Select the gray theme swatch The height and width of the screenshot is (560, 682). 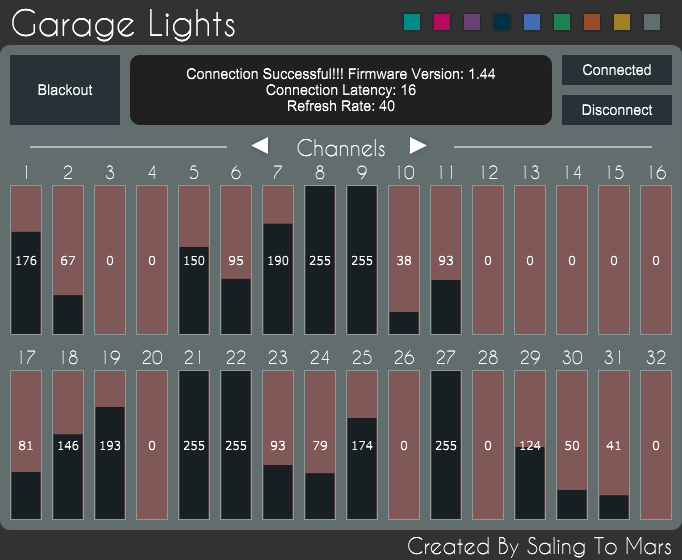click(x=652, y=22)
